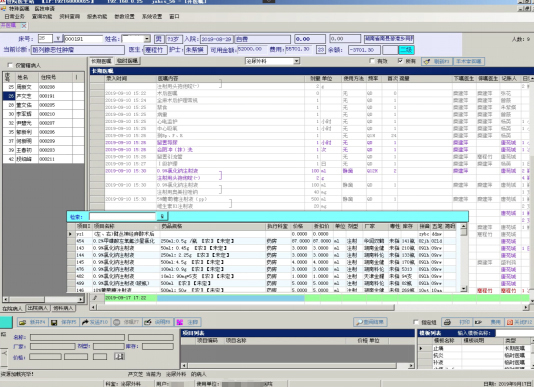
Task: Switch to the 临时医嘱 tab
Action: pyautogui.click(x=127, y=61)
